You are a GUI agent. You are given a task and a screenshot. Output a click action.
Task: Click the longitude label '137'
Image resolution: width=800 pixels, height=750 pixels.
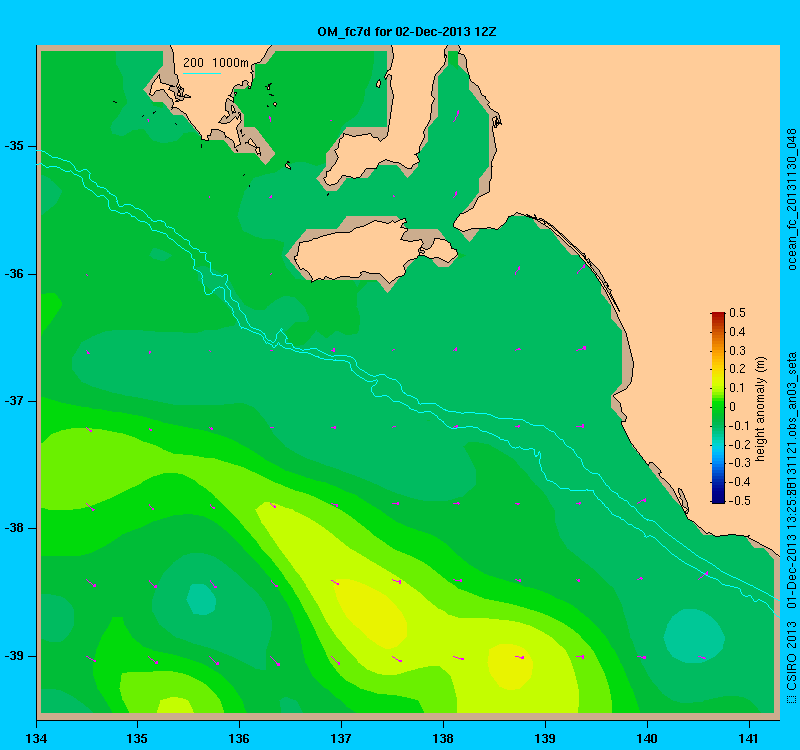point(341,738)
